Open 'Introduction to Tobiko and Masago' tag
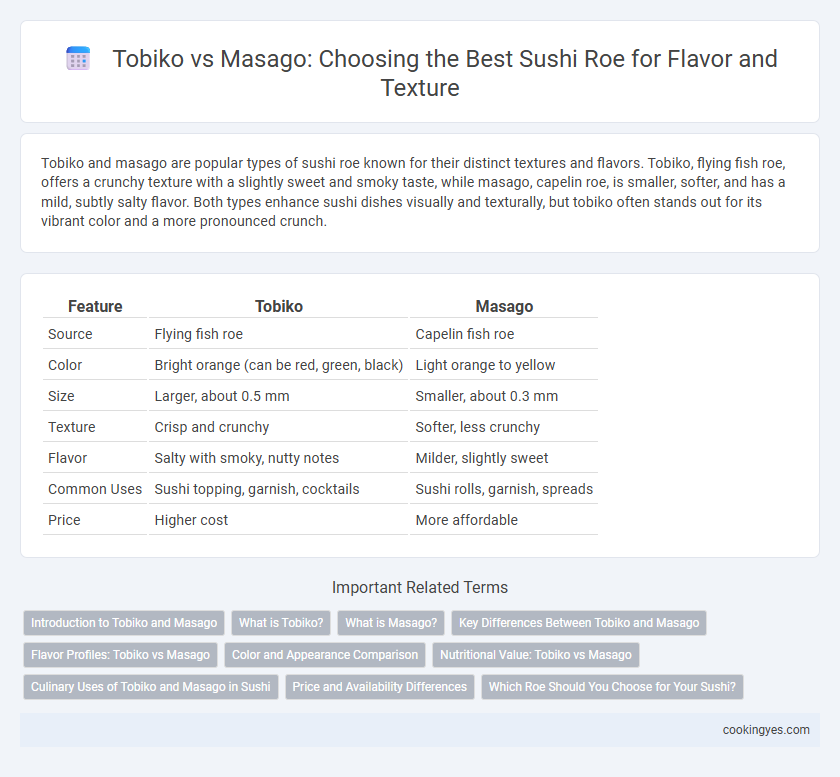 pos(124,623)
